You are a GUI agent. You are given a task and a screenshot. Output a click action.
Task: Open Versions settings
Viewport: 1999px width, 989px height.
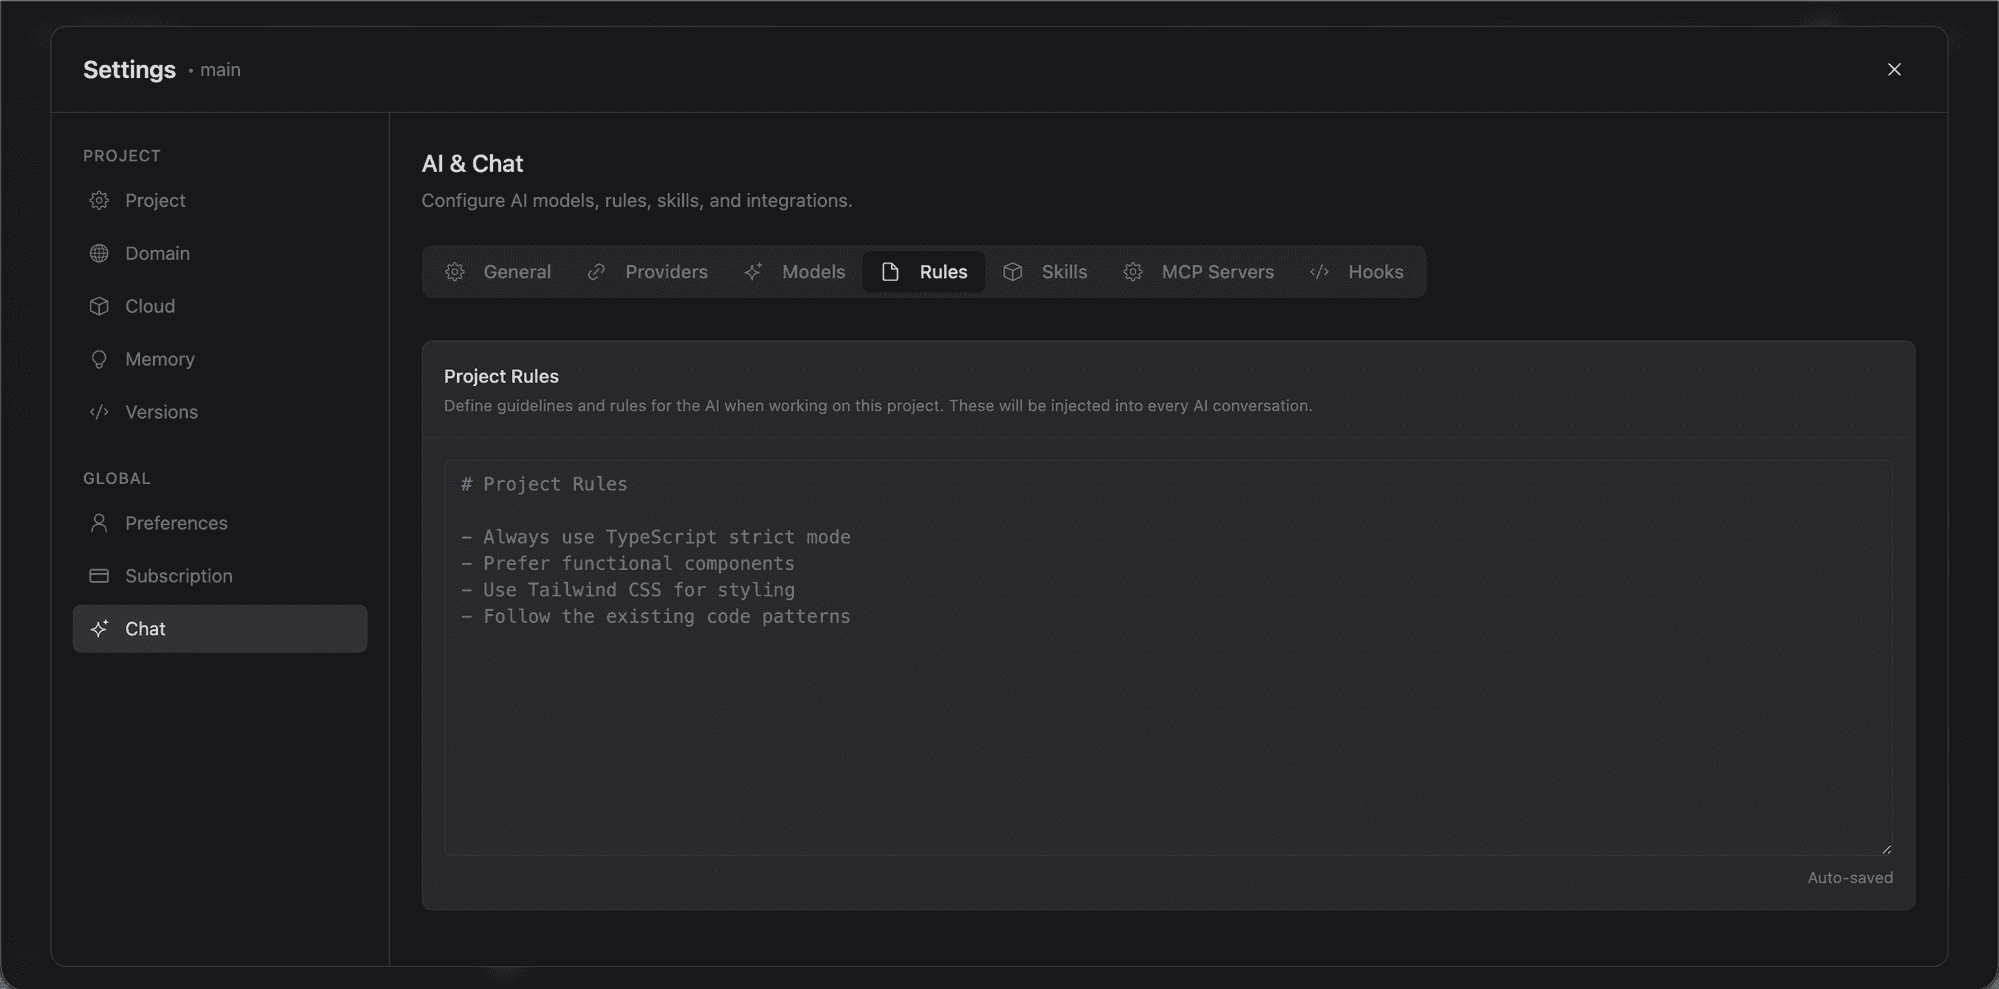coord(220,412)
